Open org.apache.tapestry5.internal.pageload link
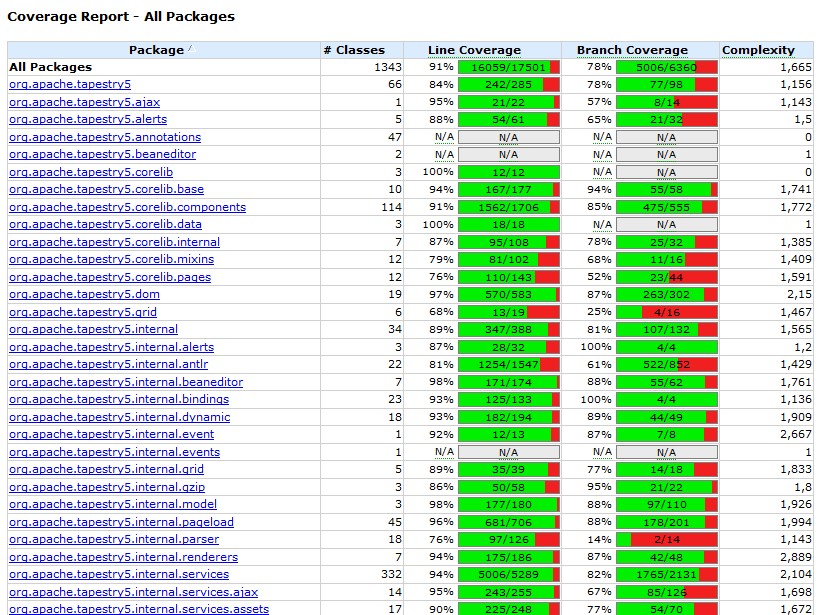 coord(121,522)
